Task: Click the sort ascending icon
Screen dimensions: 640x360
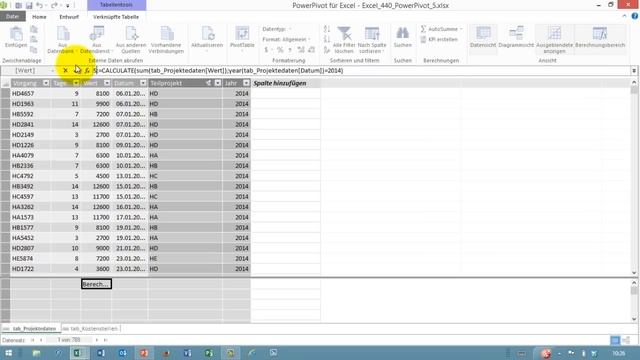Action: (x=327, y=29)
